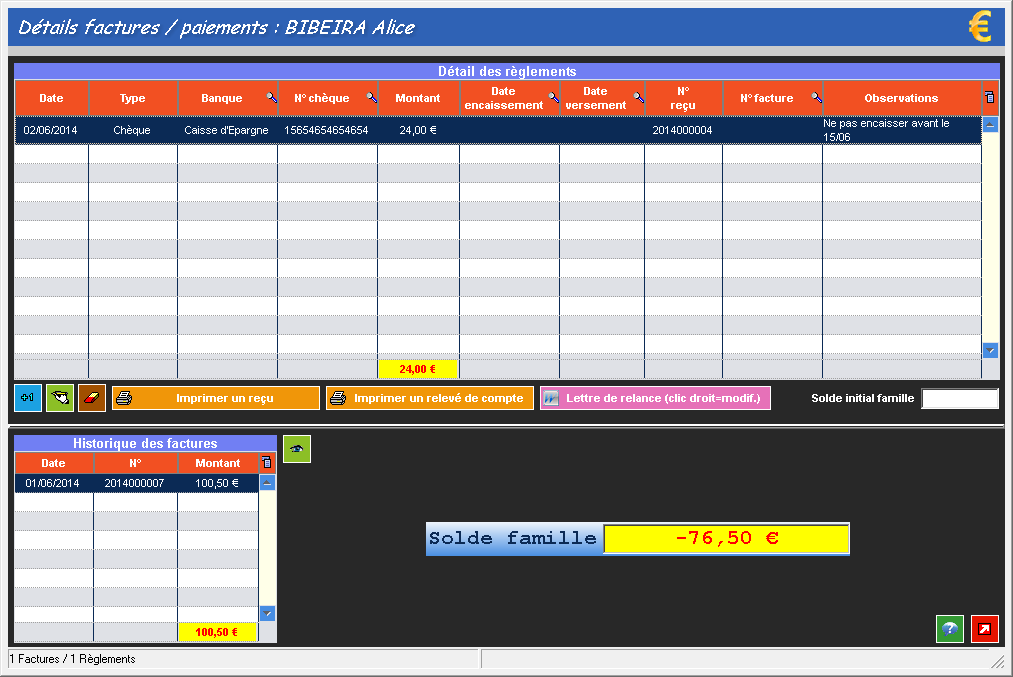Screen dimensions: 1013x677
Task: Click the table options icon beside Observations header
Action: point(990,98)
